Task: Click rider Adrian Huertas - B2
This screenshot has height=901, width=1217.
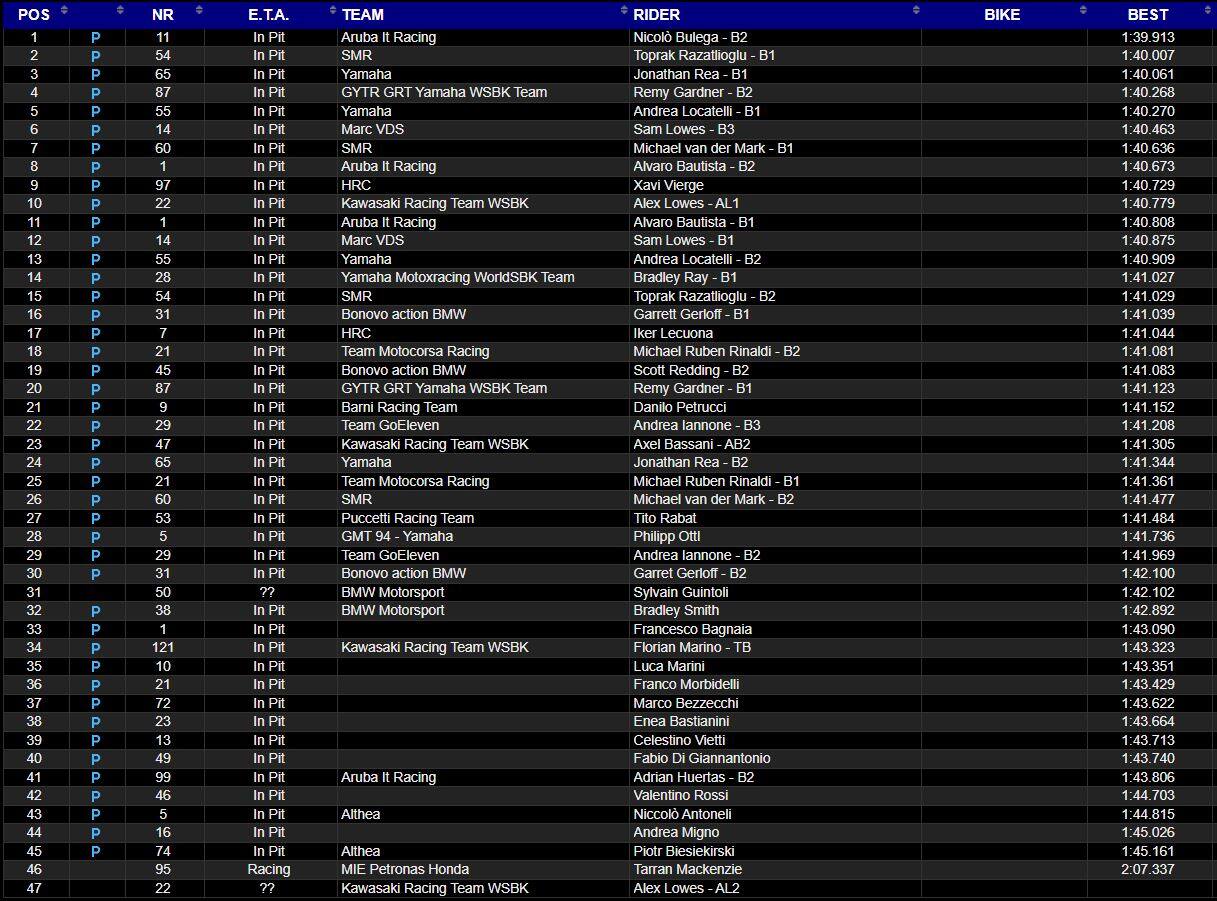Action: coord(694,778)
